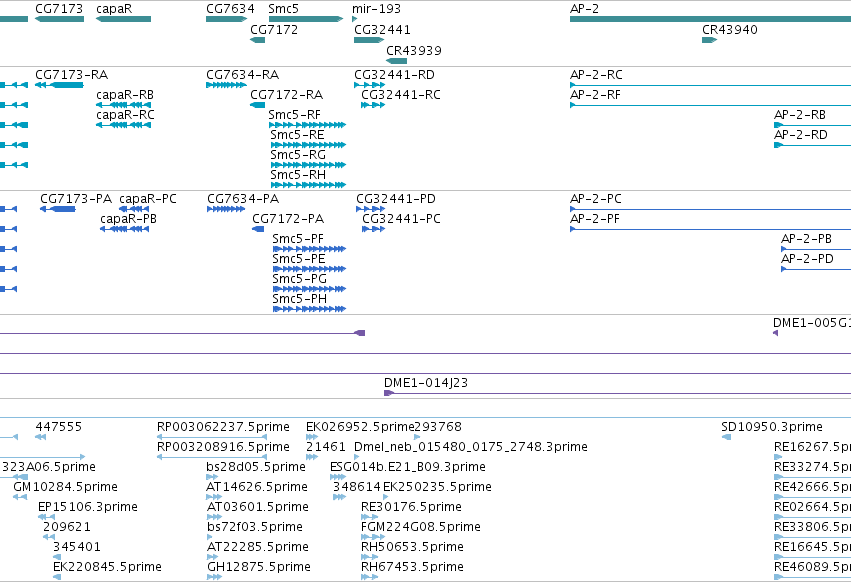Open transcript AP-2-RB

[x=812, y=125]
